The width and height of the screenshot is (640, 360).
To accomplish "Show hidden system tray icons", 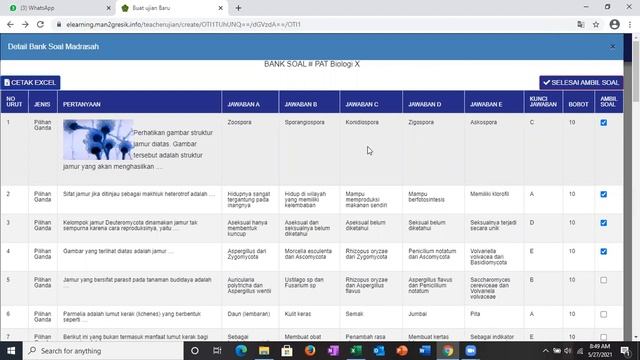I will tap(546, 351).
